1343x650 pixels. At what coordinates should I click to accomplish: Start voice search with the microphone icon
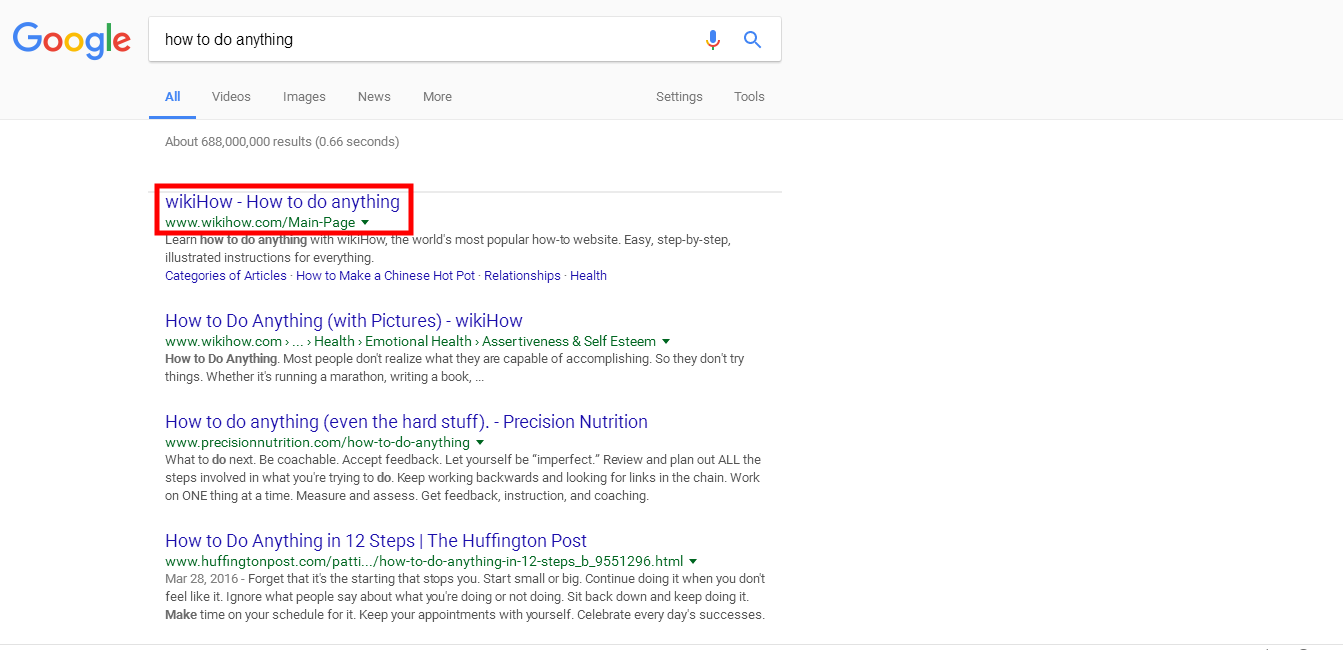click(713, 40)
